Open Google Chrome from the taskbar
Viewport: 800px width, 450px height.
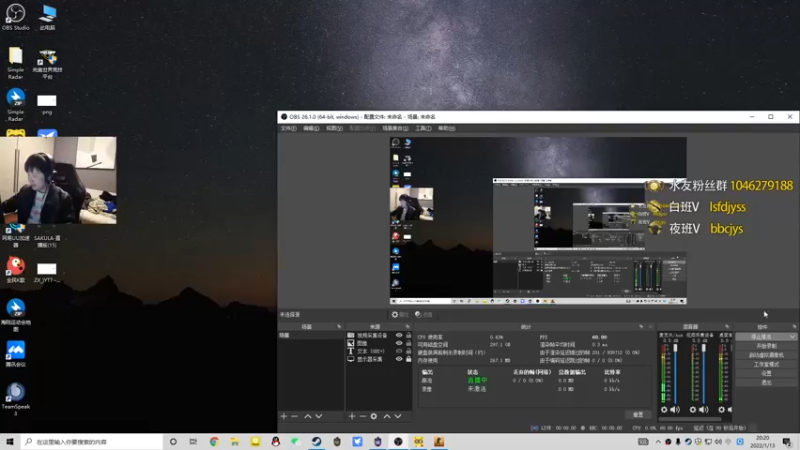(x=214, y=442)
